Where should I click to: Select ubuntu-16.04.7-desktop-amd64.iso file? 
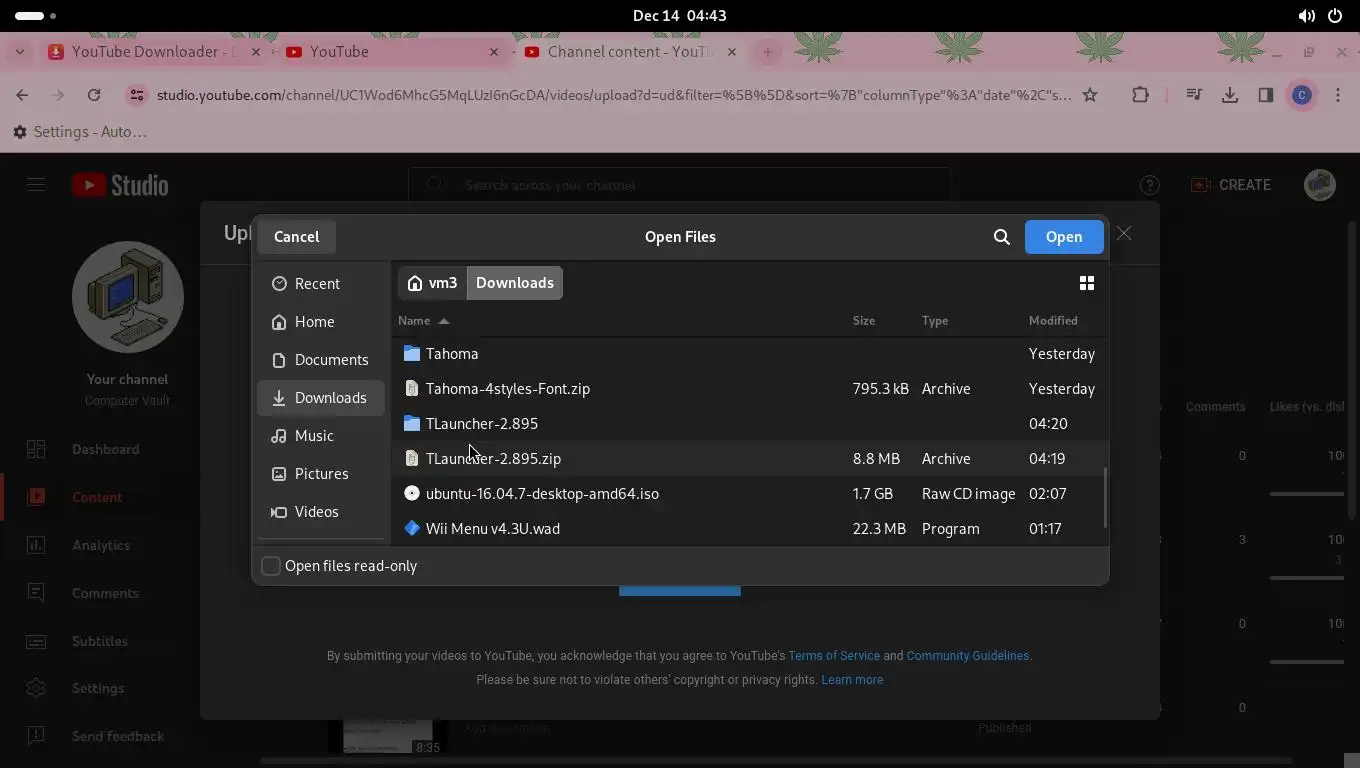coord(750,494)
